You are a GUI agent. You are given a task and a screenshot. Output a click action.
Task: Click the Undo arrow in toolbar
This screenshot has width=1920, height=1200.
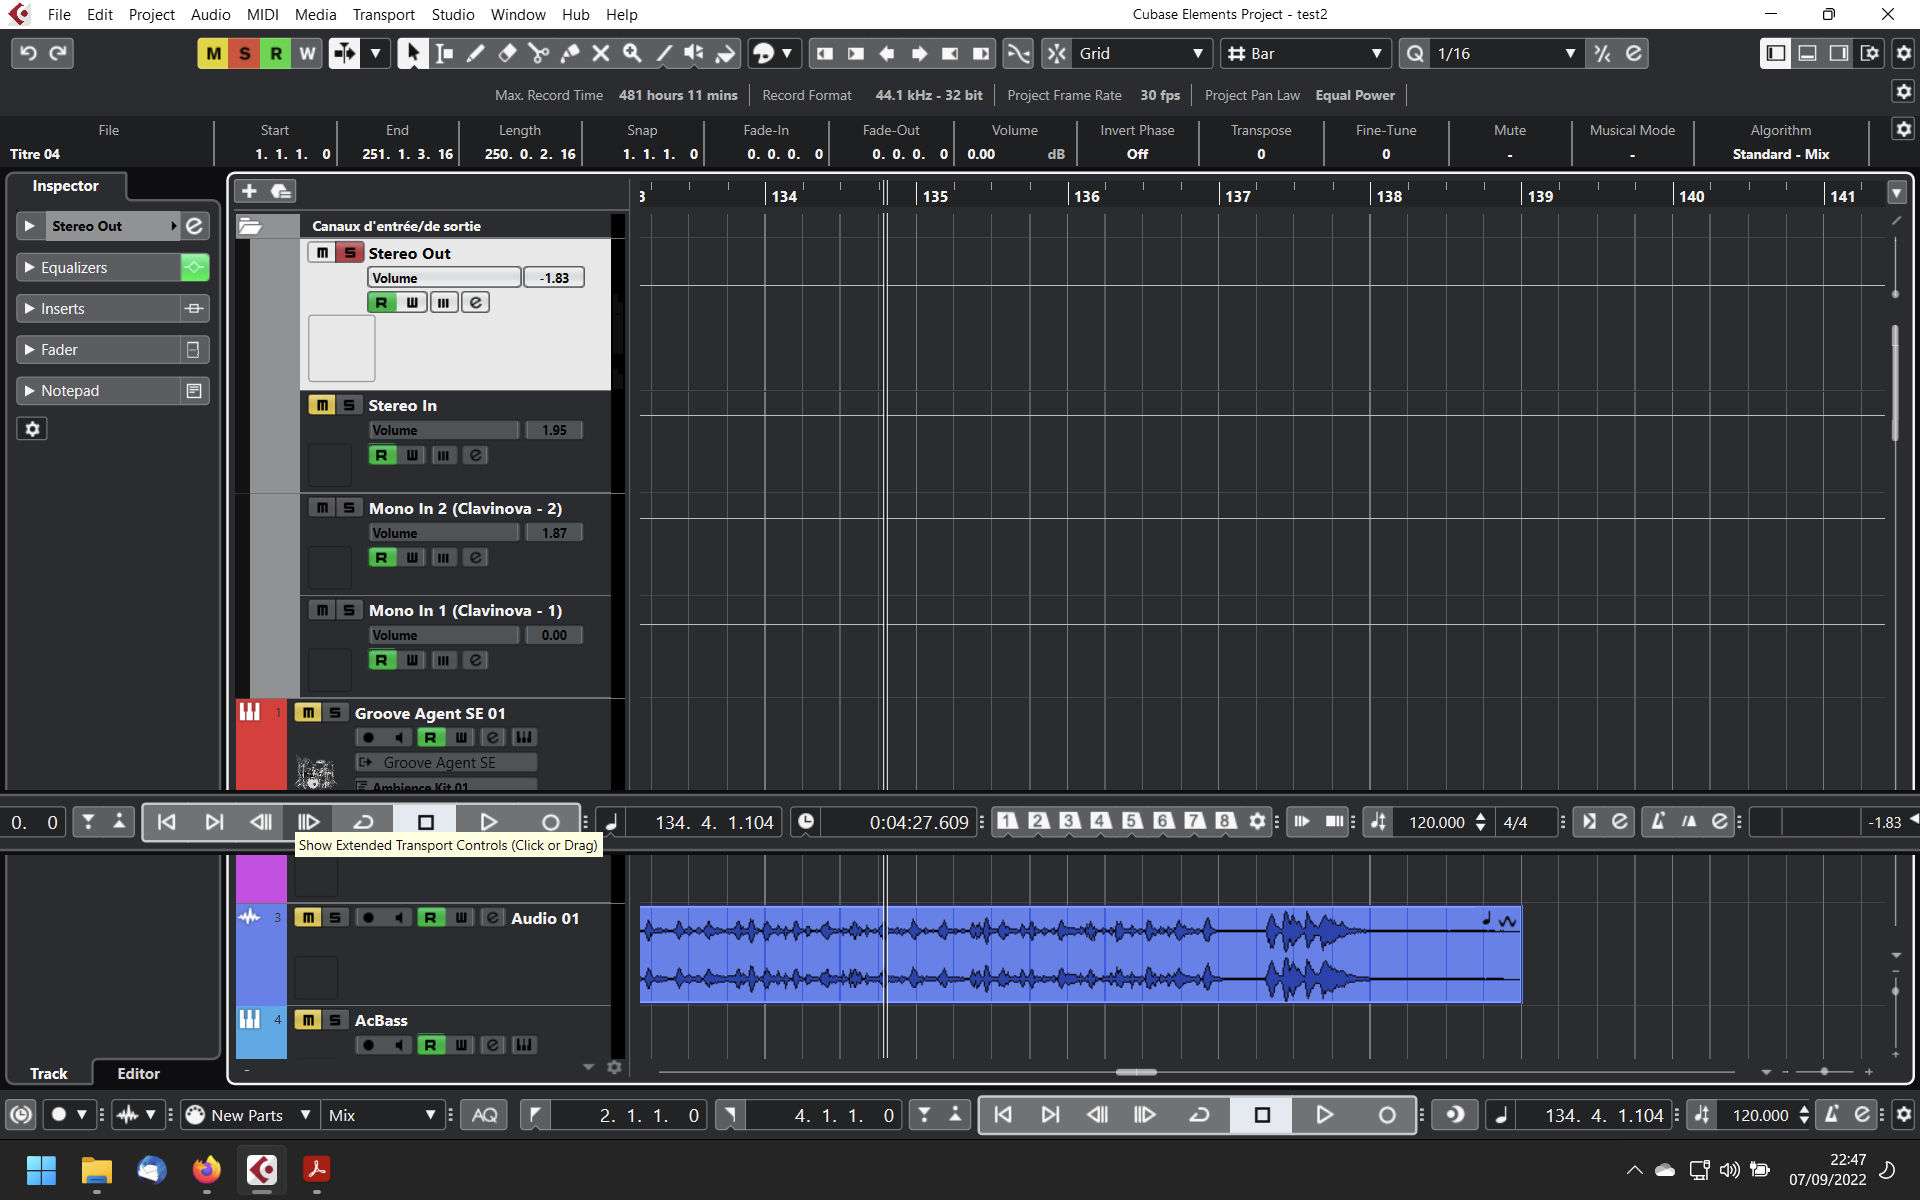[28, 54]
